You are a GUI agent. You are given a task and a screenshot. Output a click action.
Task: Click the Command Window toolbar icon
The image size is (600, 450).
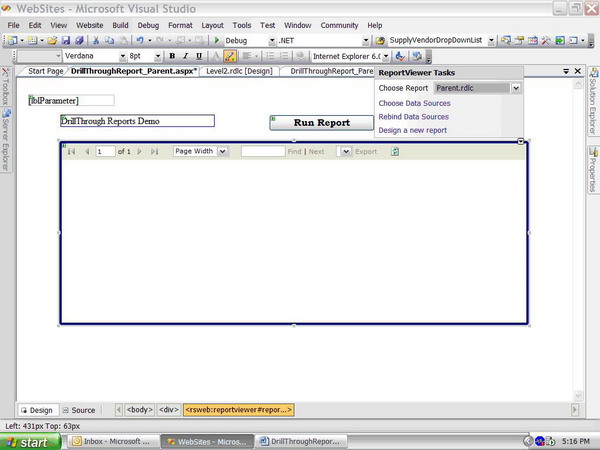coord(573,41)
